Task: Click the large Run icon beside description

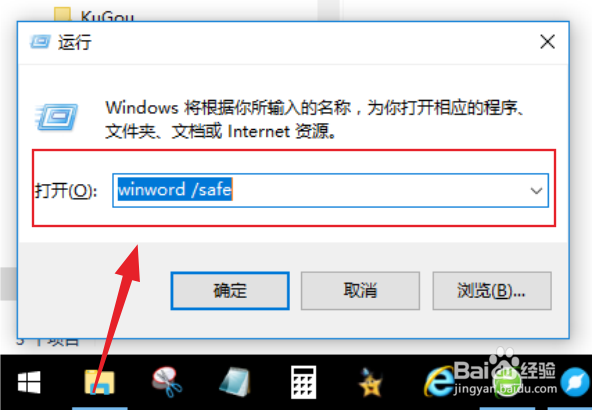Action: click(x=57, y=117)
